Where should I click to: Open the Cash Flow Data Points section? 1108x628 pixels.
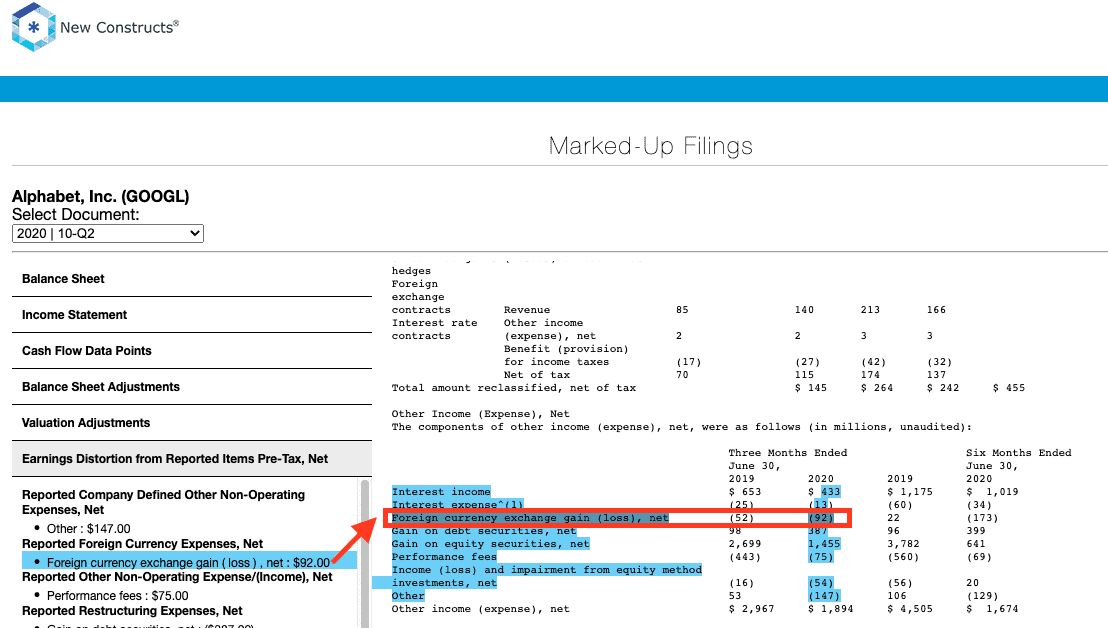tap(191, 351)
